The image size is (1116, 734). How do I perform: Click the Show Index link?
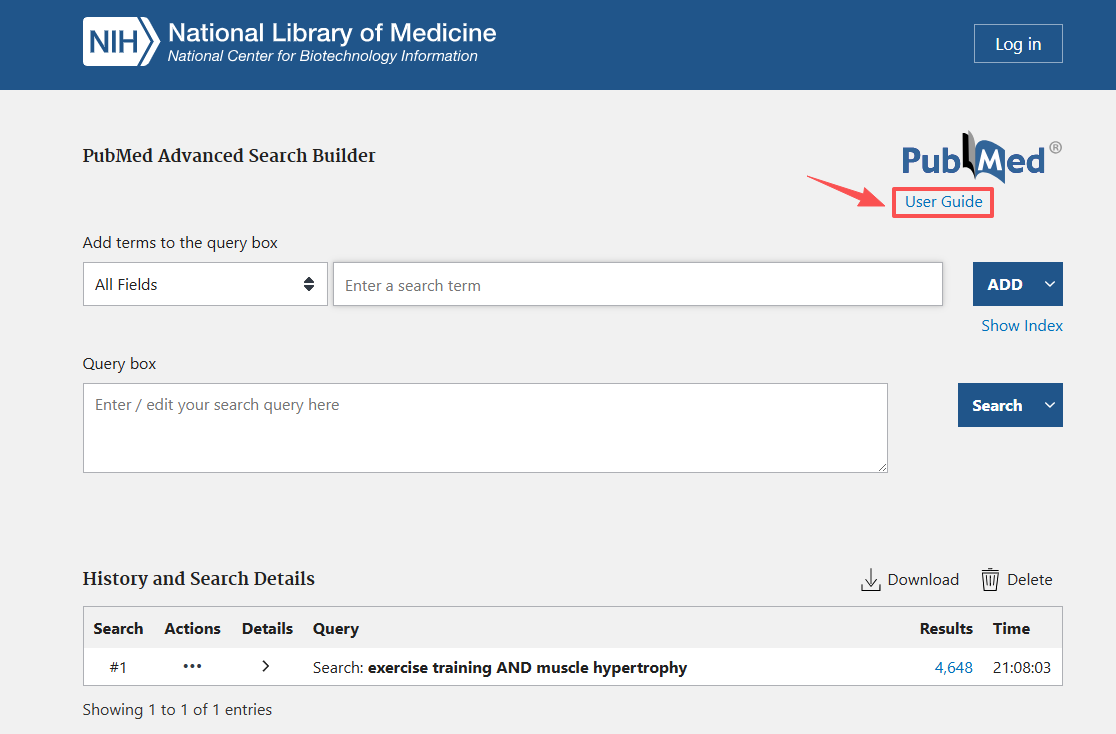click(1021, 326)
